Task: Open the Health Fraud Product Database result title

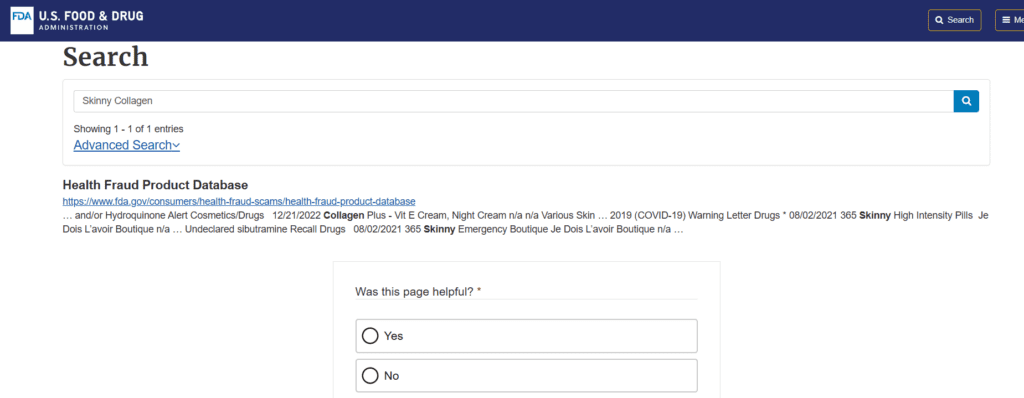Action: pos(155,185)
